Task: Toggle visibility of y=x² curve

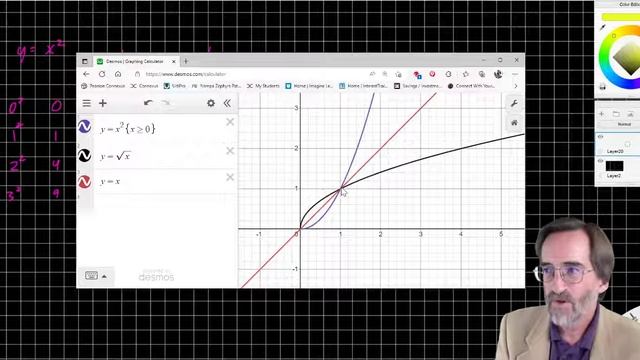Action: click(x=84, y=127)
